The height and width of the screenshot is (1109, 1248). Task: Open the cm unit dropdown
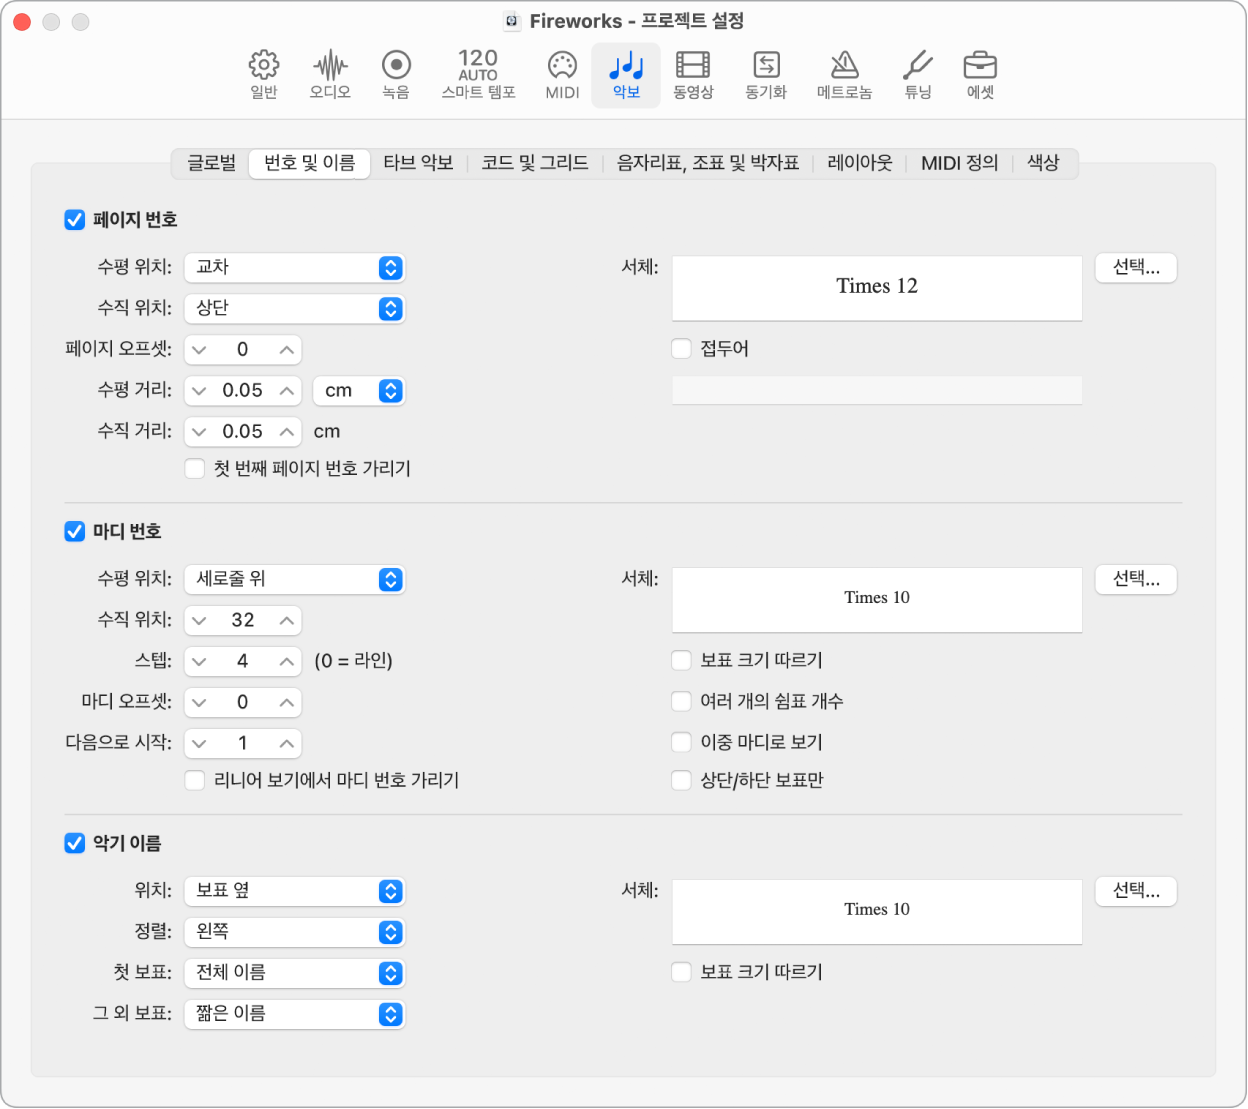pyautogui.click(x=358, y=391)
